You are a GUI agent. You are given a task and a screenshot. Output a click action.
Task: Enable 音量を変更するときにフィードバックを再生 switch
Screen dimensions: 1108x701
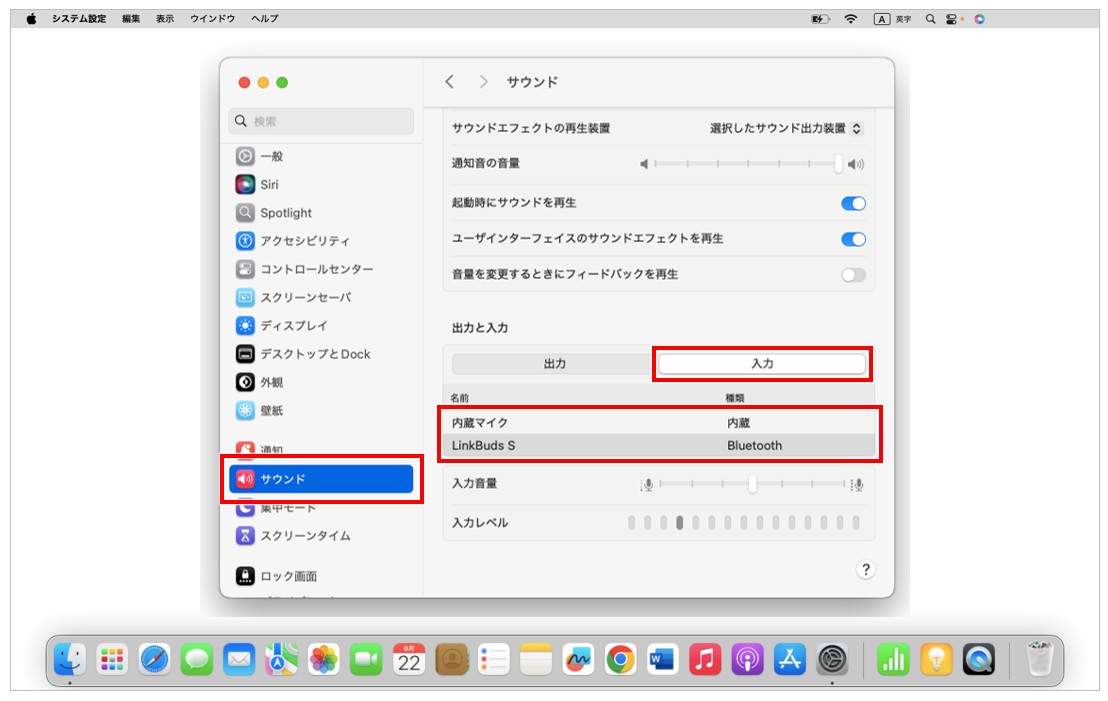853,275
